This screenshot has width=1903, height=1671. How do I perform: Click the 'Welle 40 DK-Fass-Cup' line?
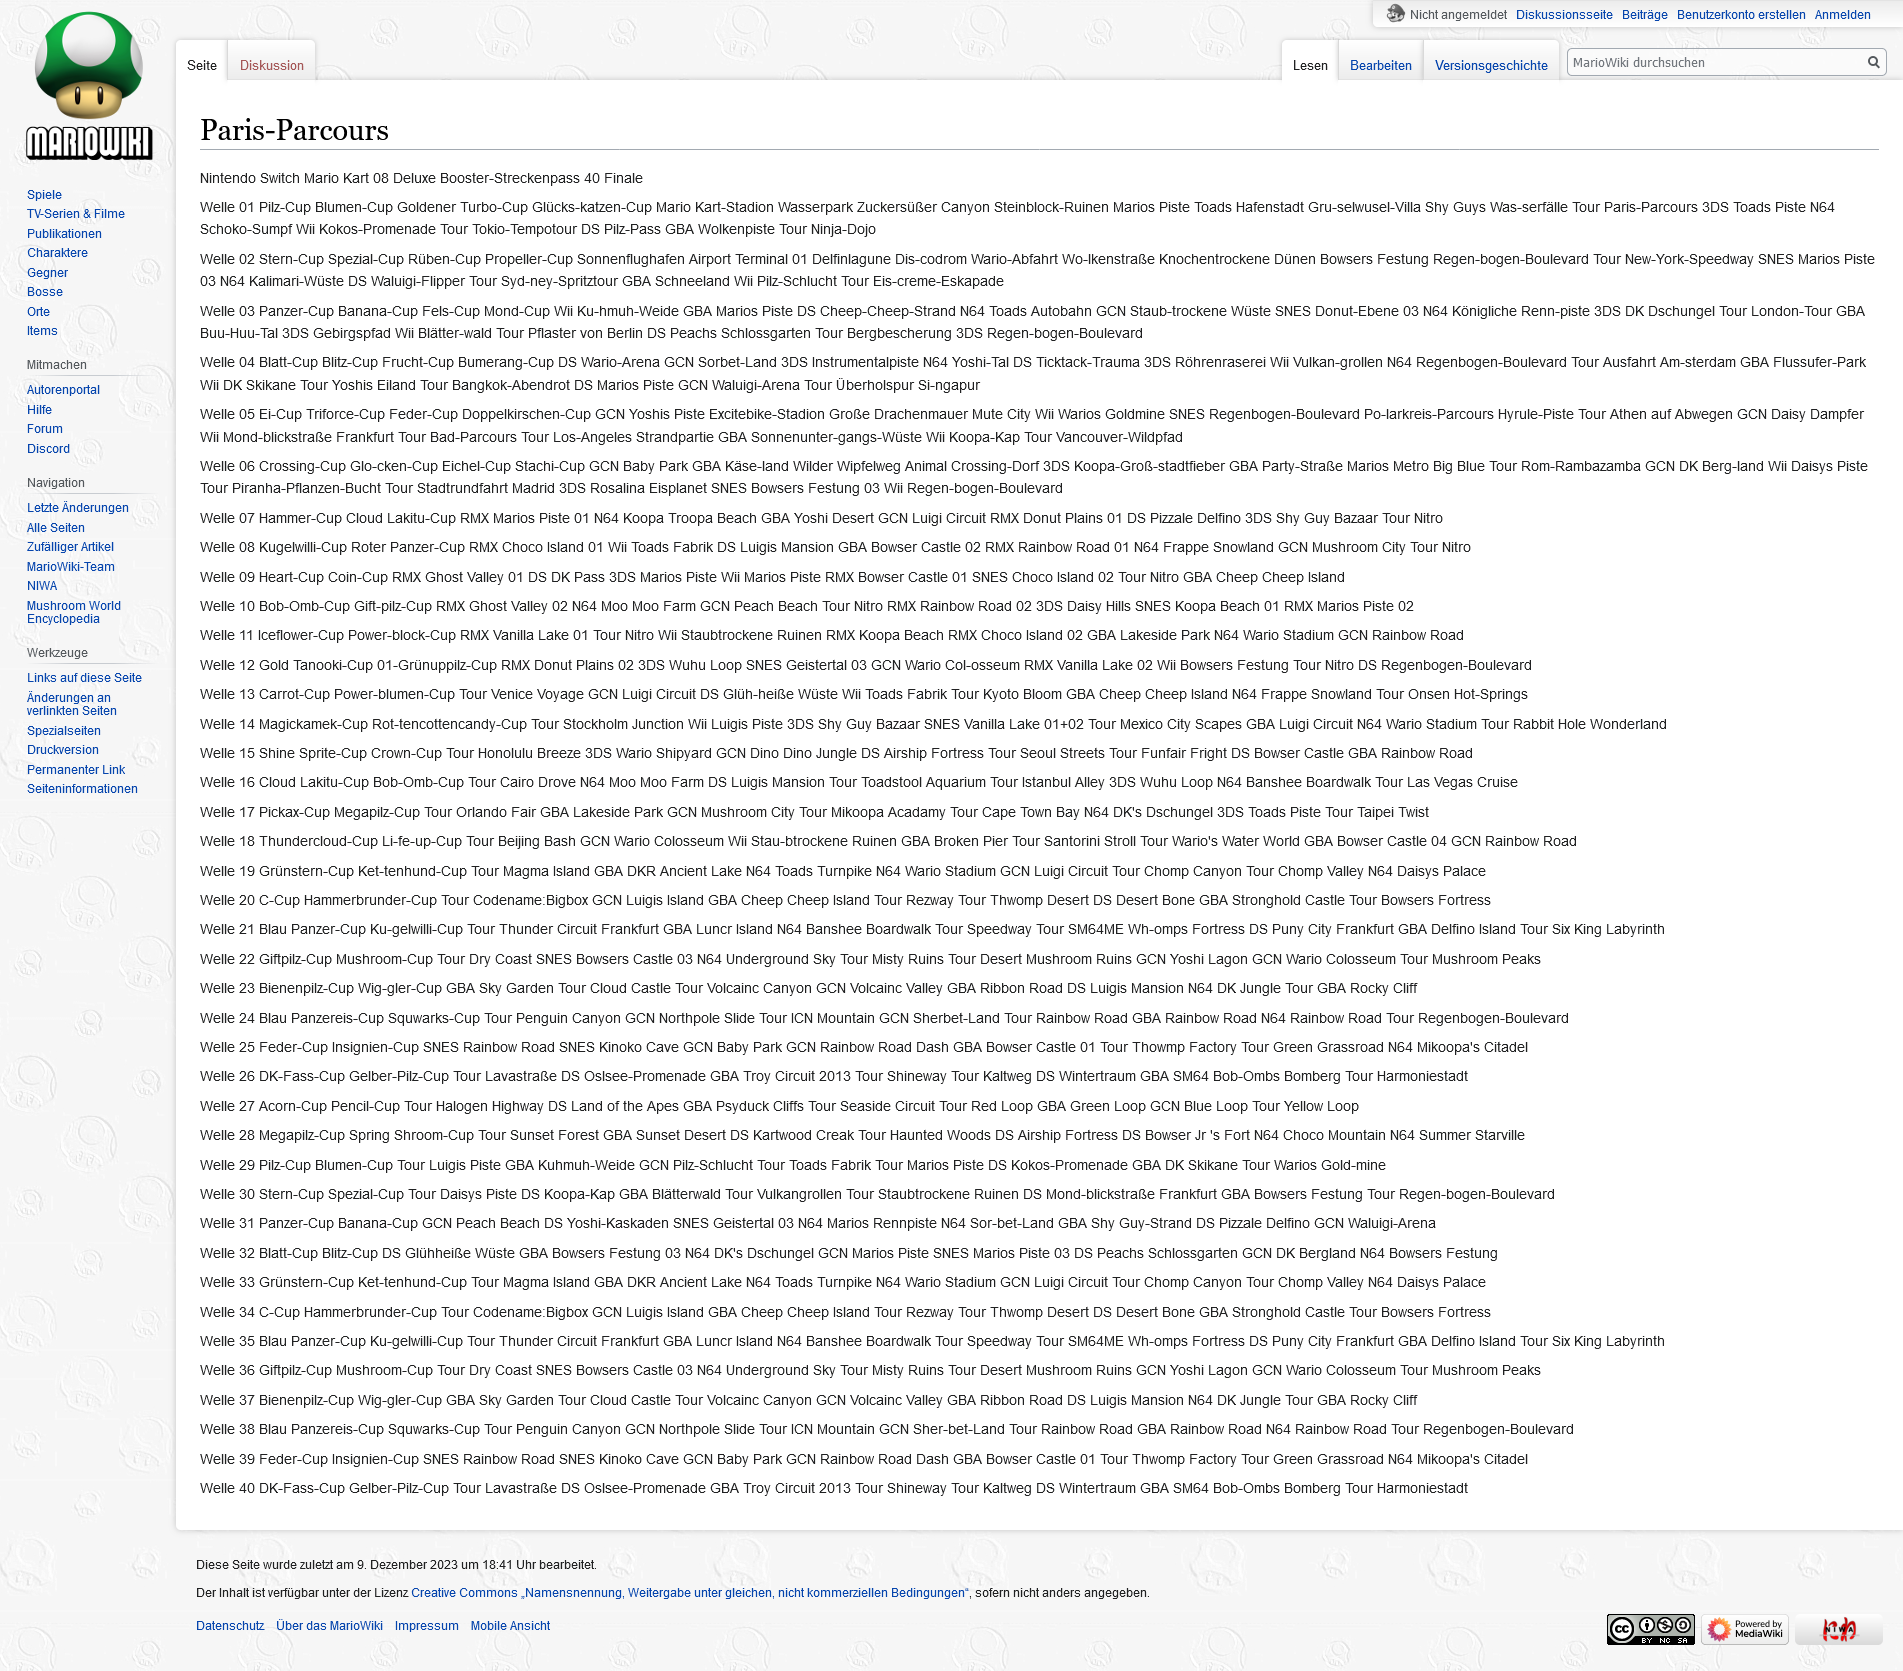click(834, 1488)
